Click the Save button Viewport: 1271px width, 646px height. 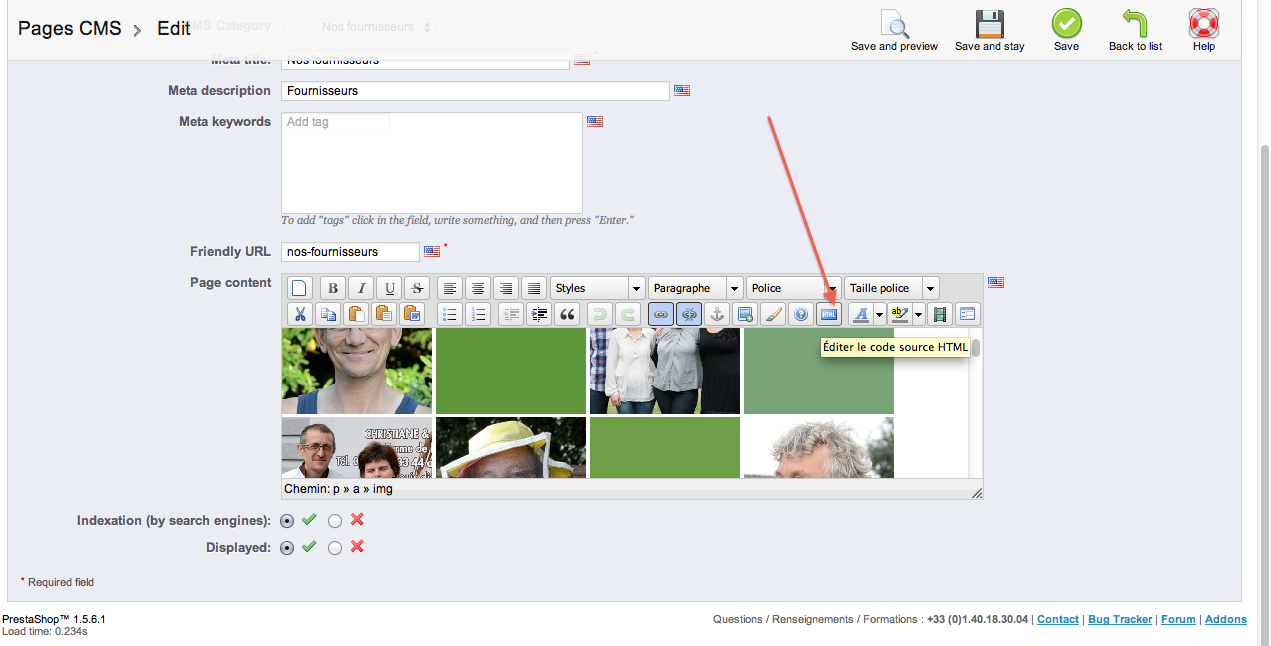[x=1067, y=31]
